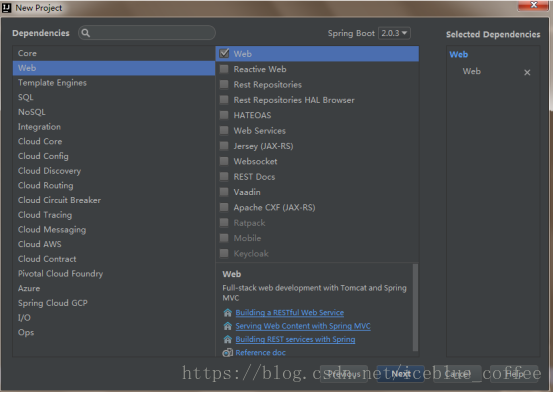The width and height of the screenshot is (553, 393).
Task: Tick the Apache CXF (JAX-RS) checkbox
Action: tap(224, 207)
